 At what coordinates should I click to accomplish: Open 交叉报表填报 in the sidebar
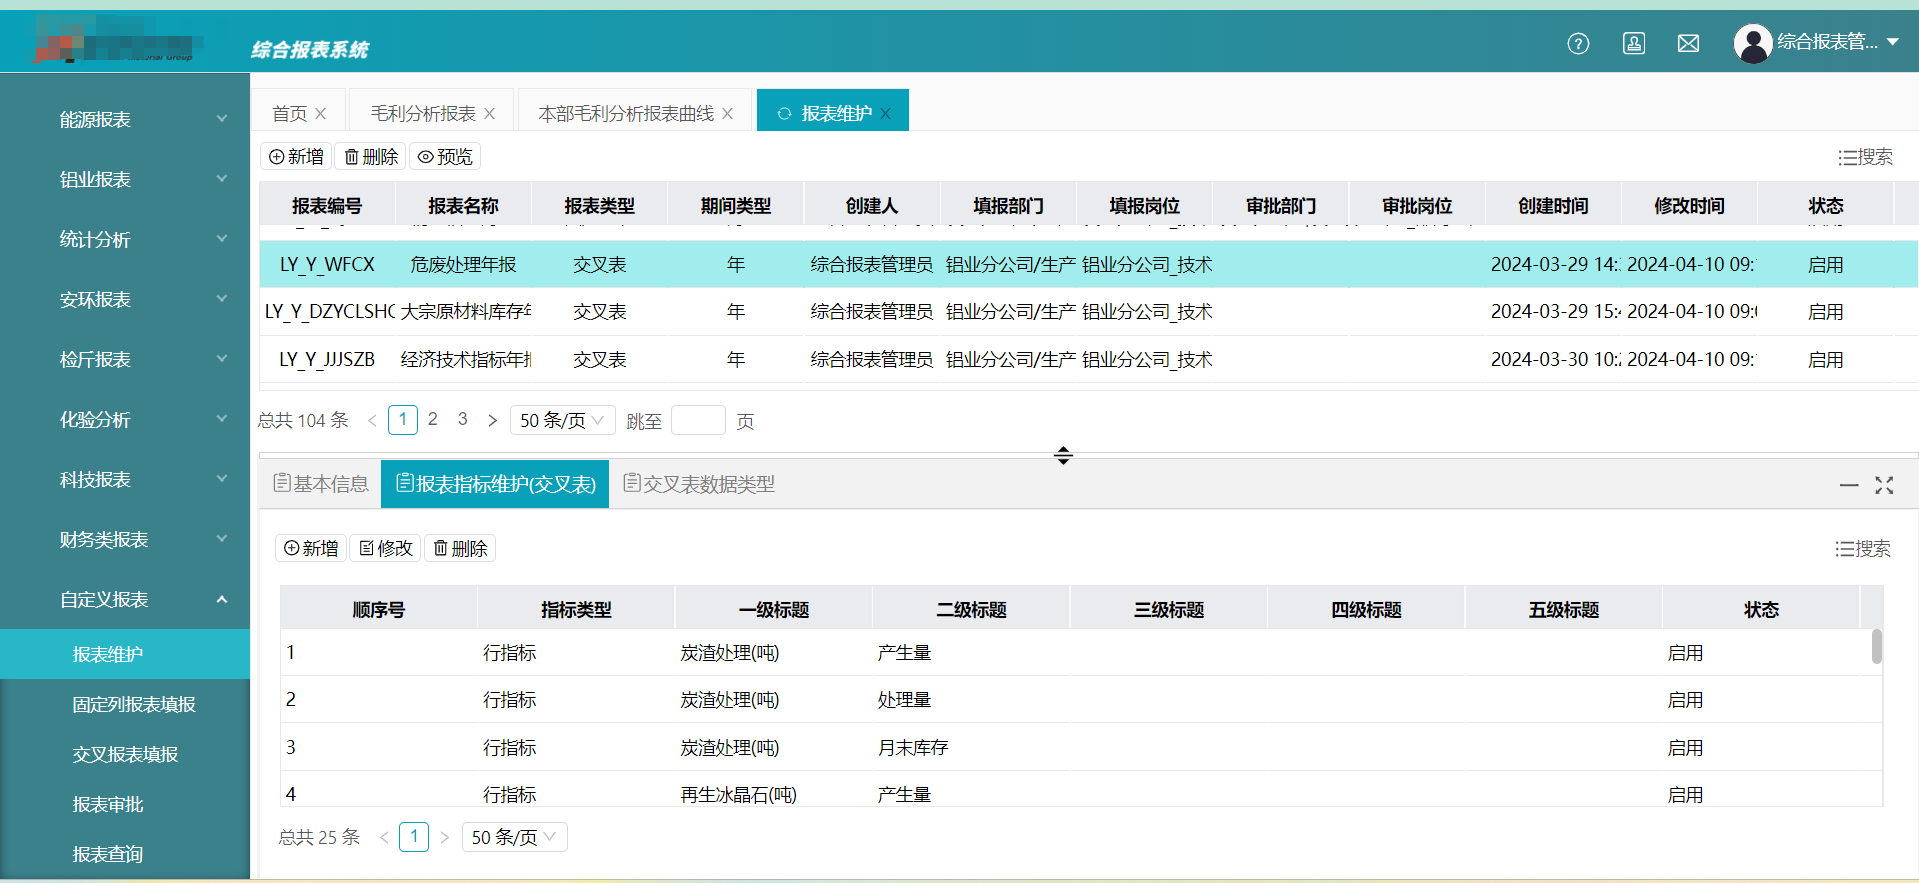[125, 754]
